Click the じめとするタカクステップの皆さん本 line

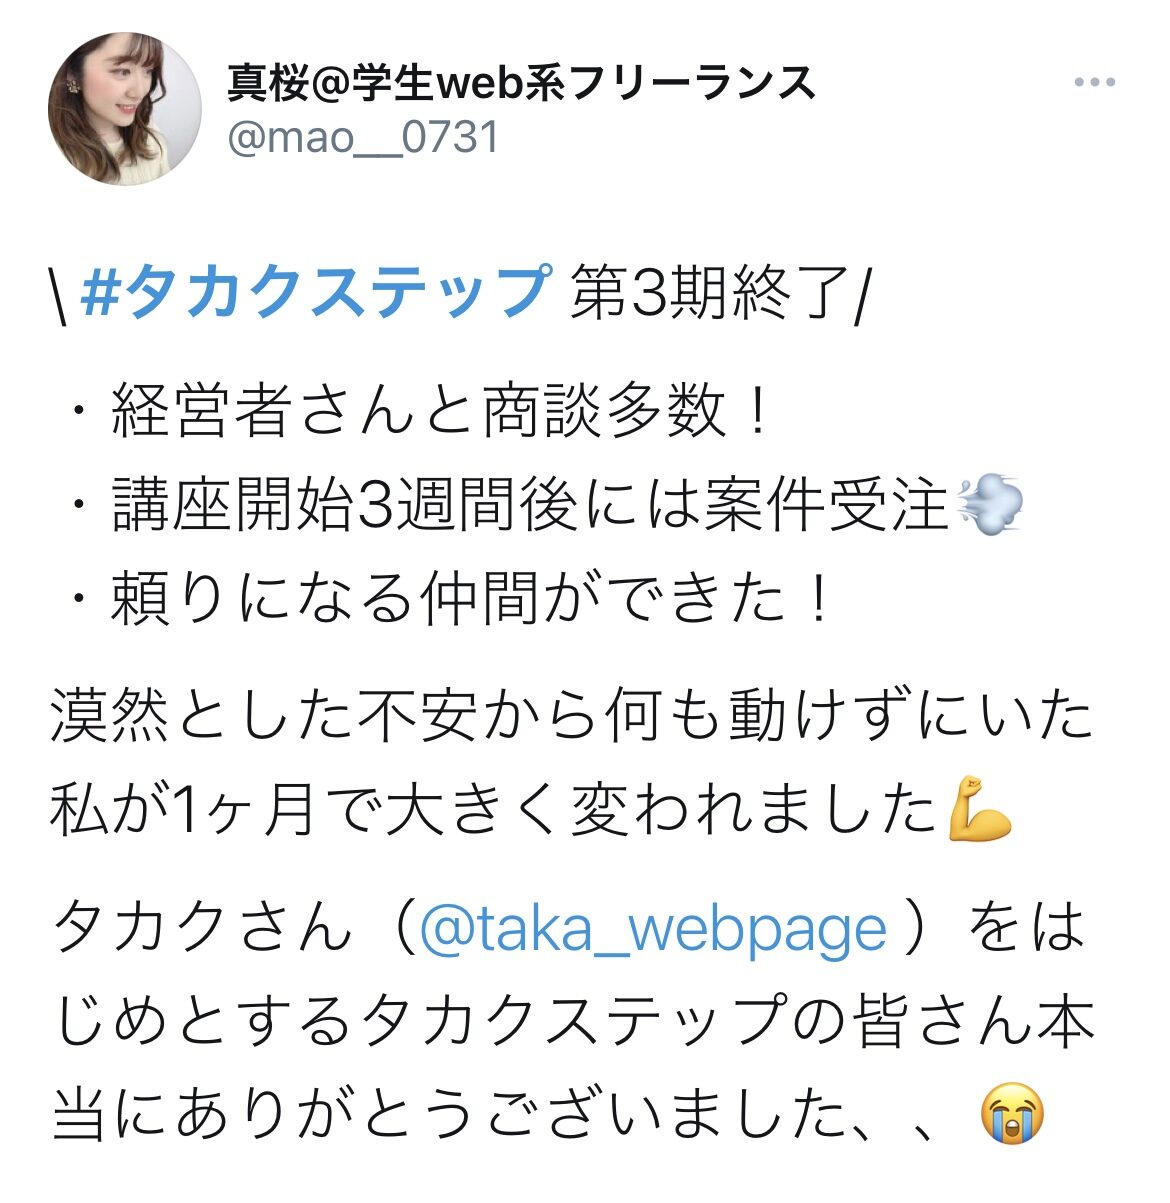(573, 1022)
